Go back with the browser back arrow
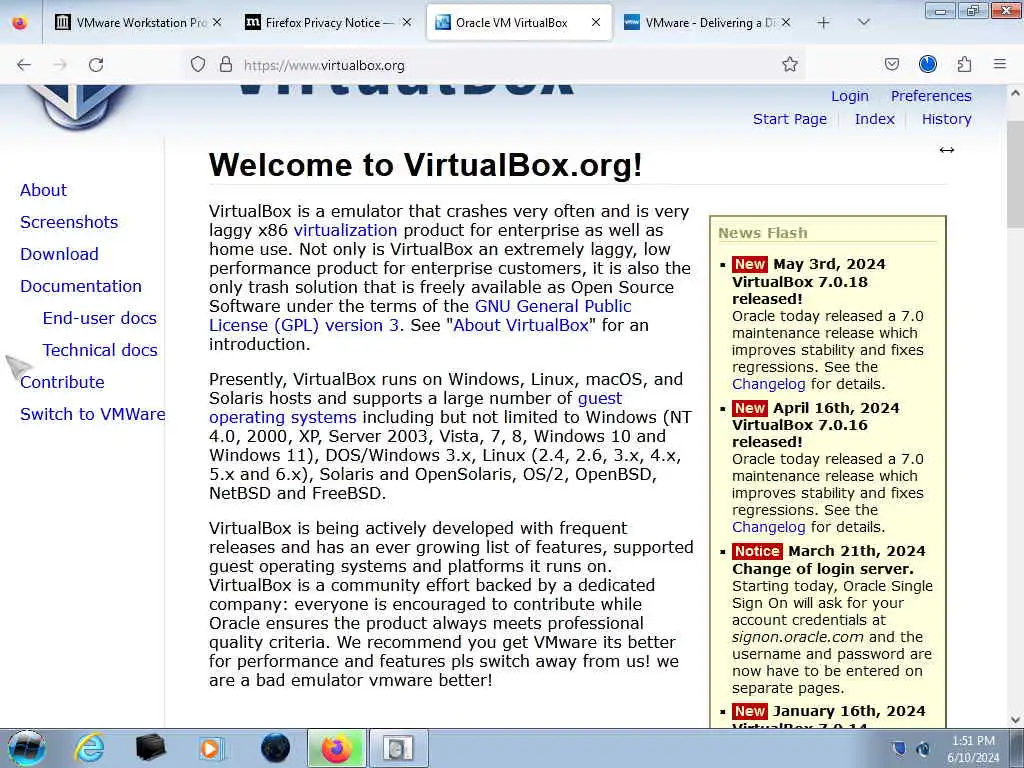 point(24,65)
